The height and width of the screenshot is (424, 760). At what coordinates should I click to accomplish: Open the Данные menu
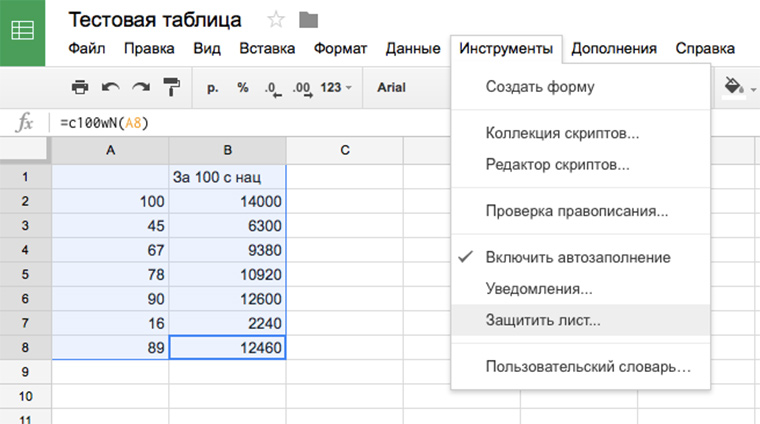point(413,48)
